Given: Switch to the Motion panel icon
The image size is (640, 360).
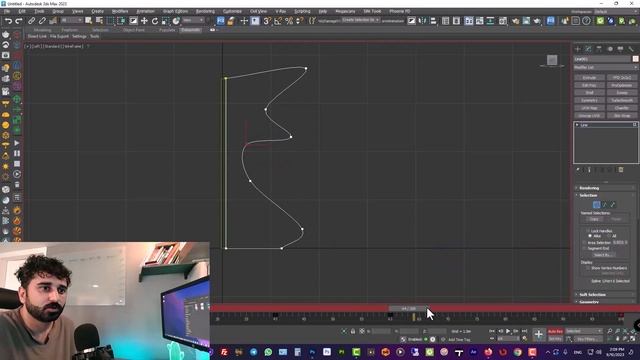Looking at the screenshot, I should 610,49.
